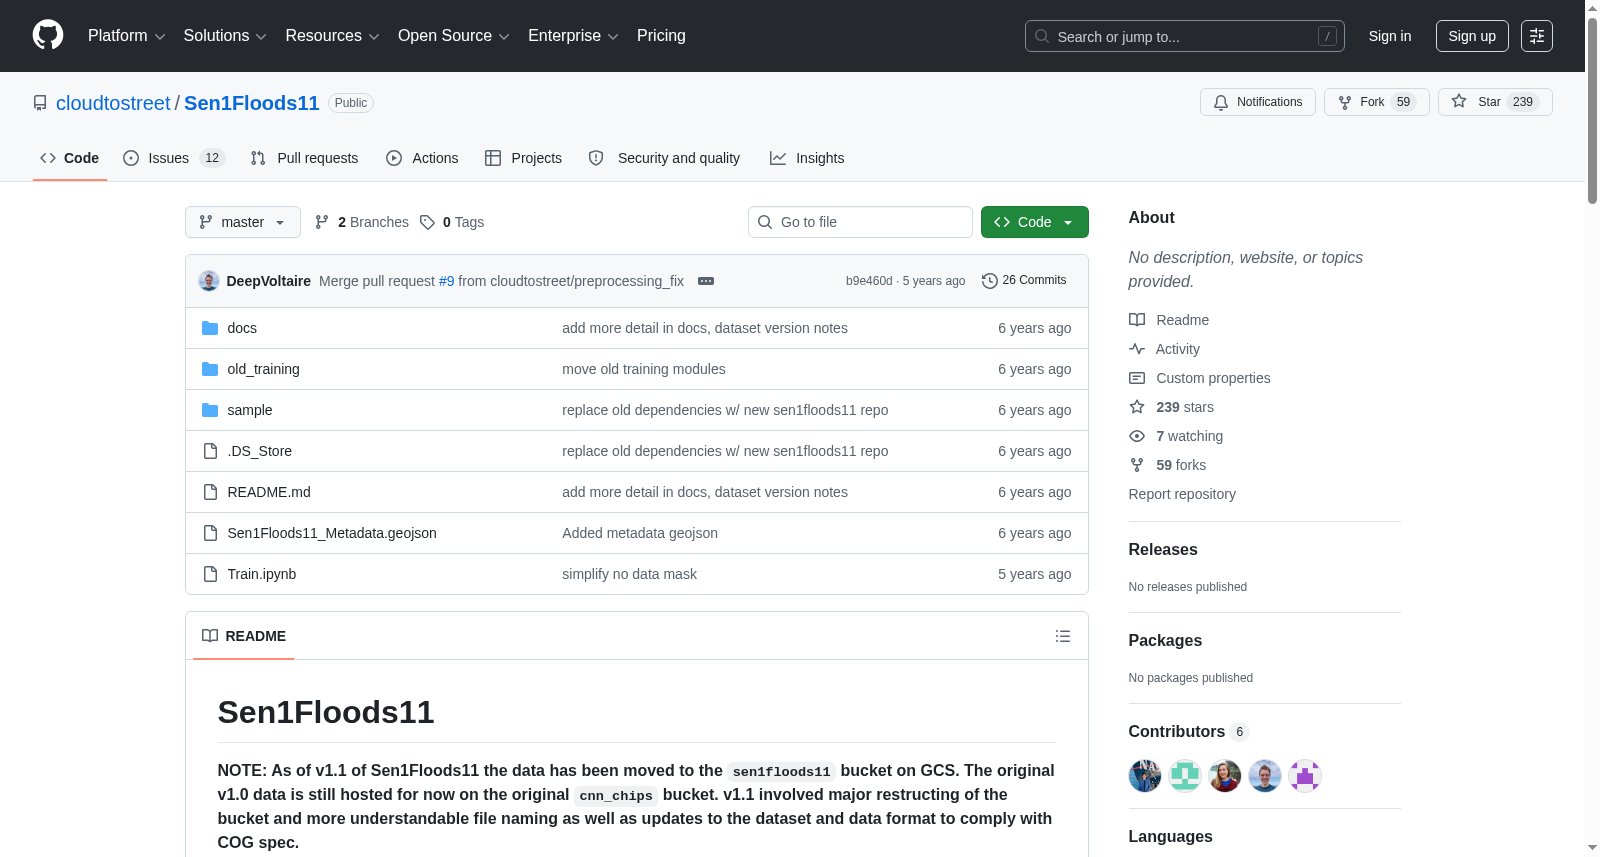This screenshot has height=857, width=1600.
Task: Click the Sign in link
Action: click(x=1390, y=36)
